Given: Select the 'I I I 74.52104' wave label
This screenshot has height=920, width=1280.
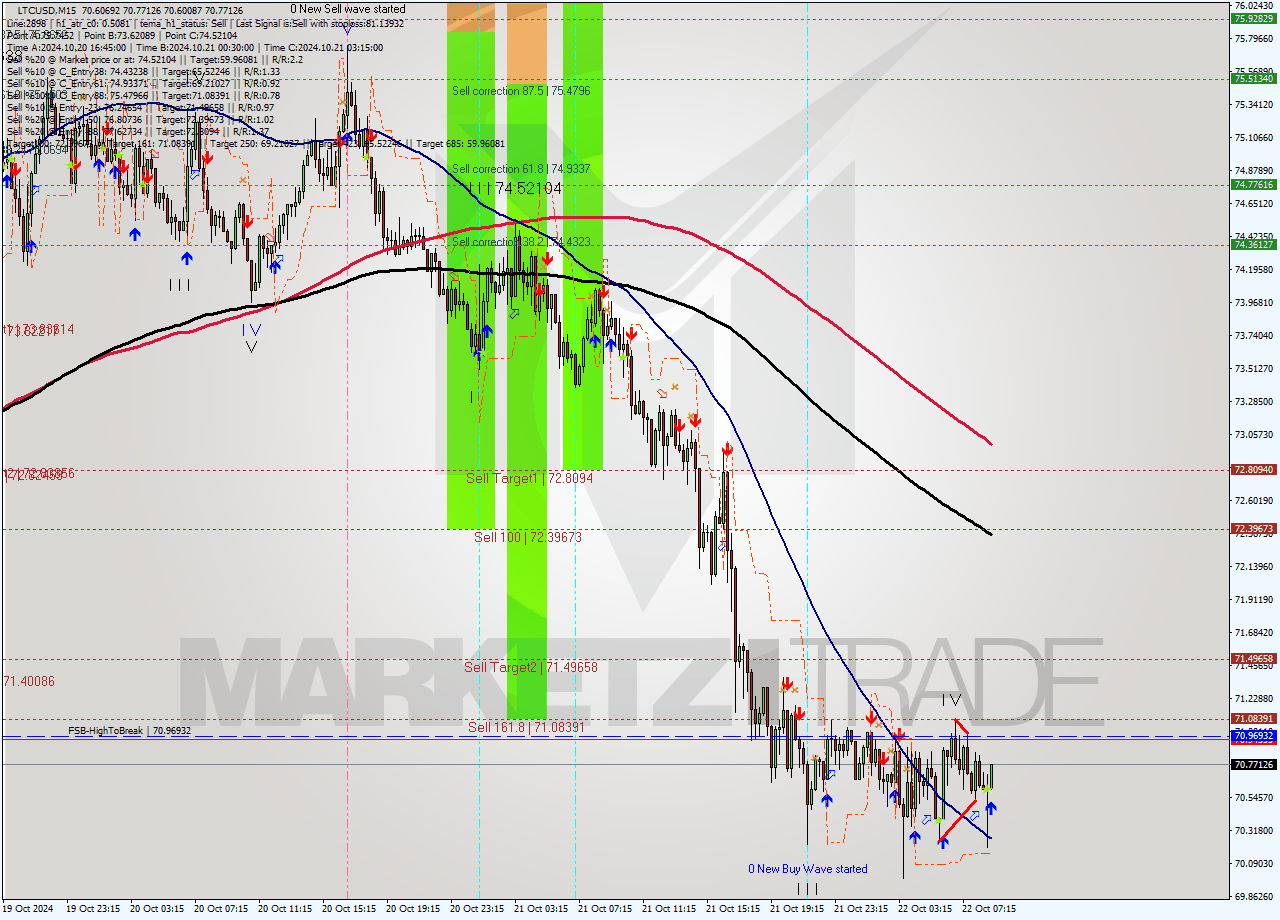Looking at the screenshot, I should pos(515,188).
